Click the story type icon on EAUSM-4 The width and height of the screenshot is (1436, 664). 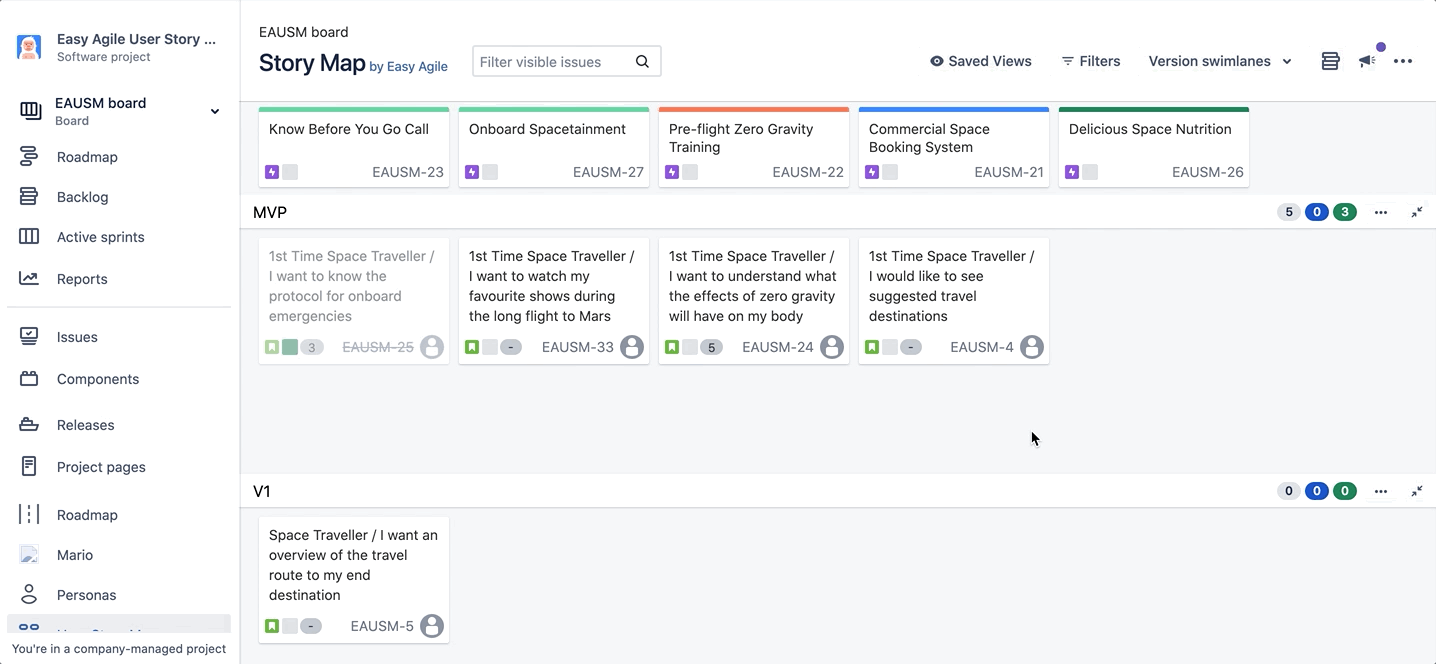(x=872, y=347)
